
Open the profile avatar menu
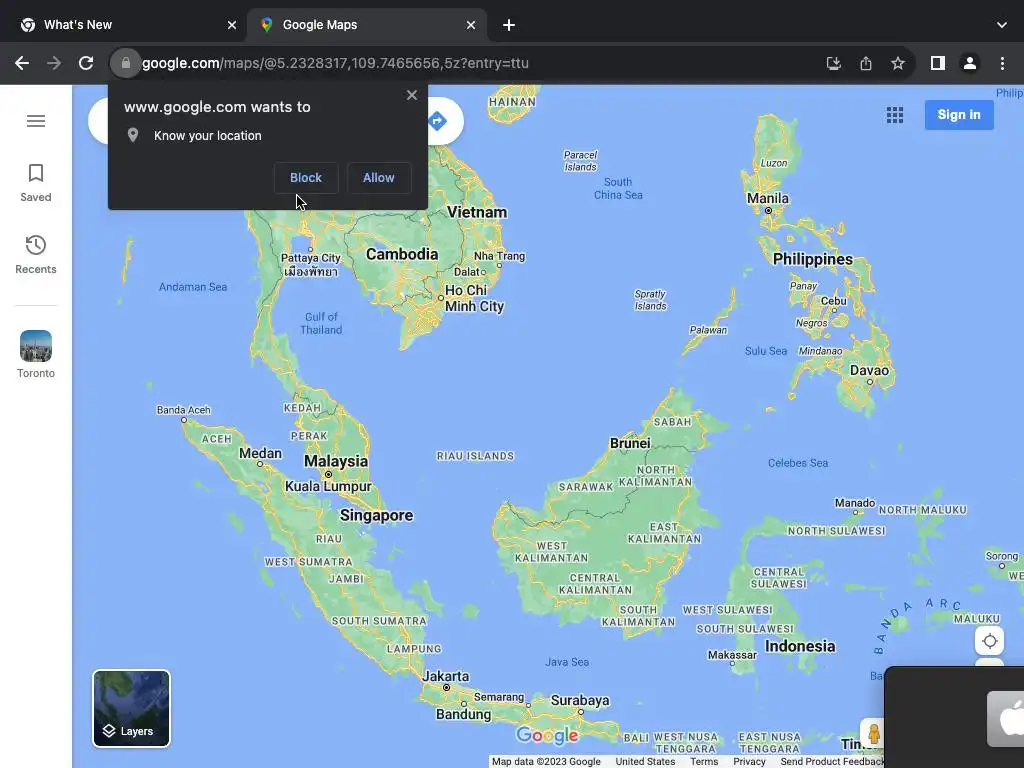point(970,63)
